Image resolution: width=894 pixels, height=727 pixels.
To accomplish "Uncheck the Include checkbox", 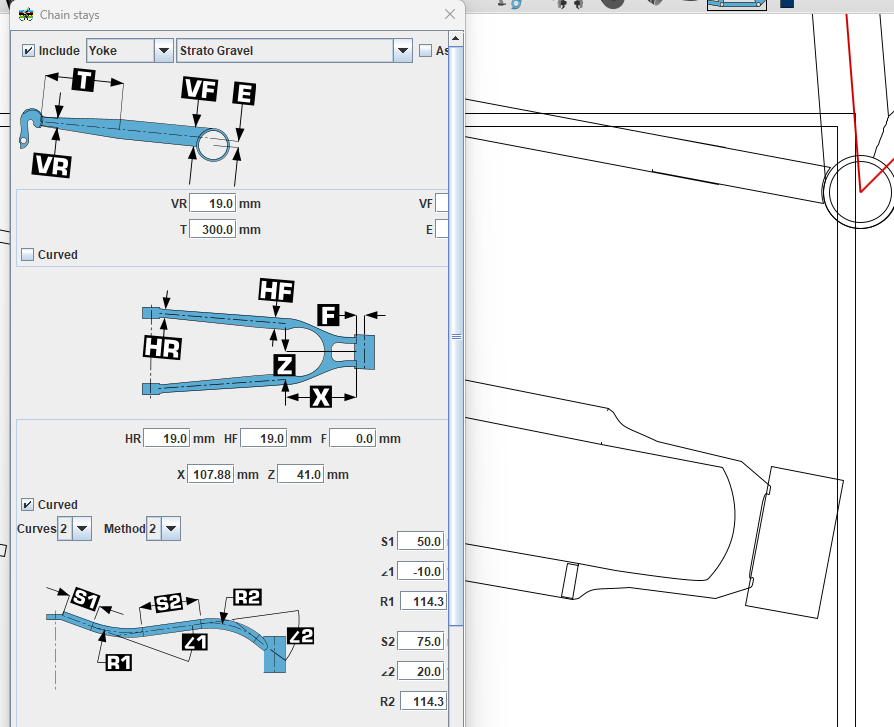I will click(28, 51).
